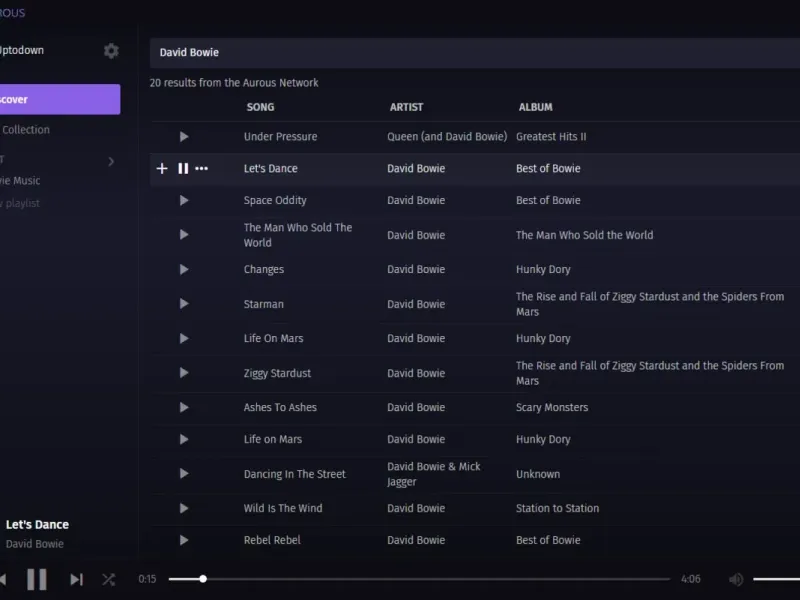Pause Let's Dance in the results row
Image resolution: width=800 pixels, height=600 pixels.
(183, 168)
